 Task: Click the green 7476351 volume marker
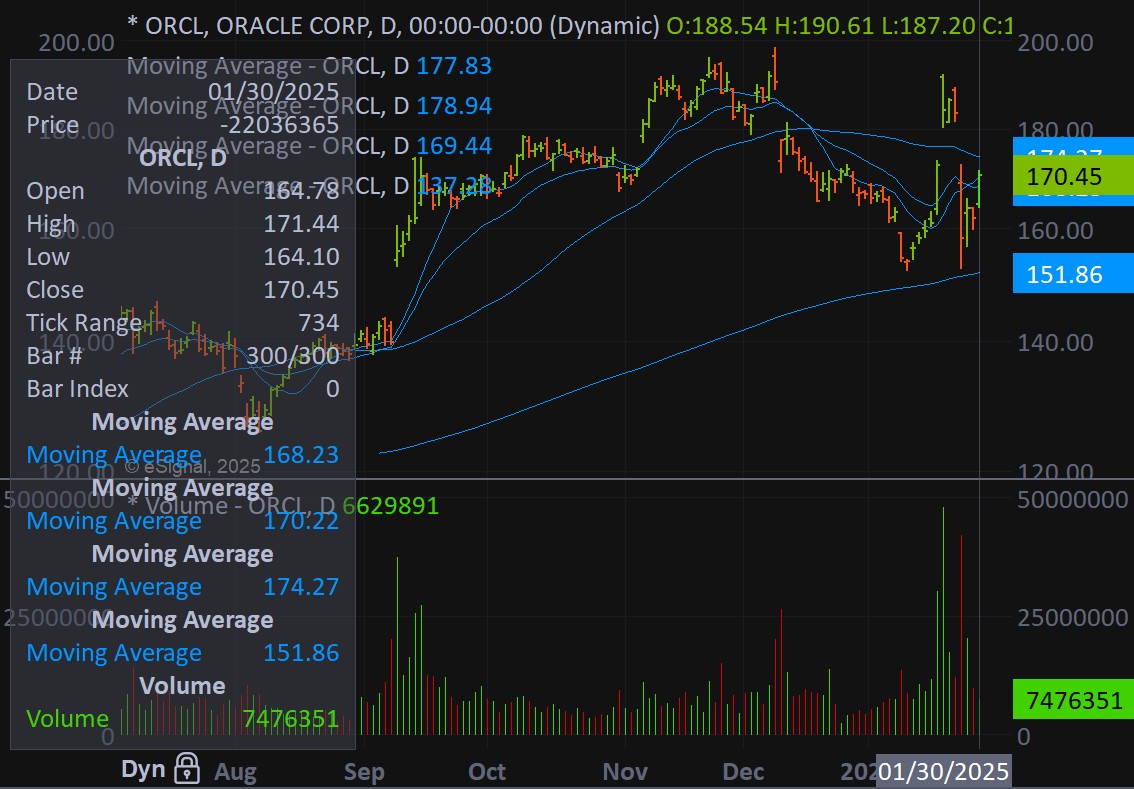[1073, 700]
